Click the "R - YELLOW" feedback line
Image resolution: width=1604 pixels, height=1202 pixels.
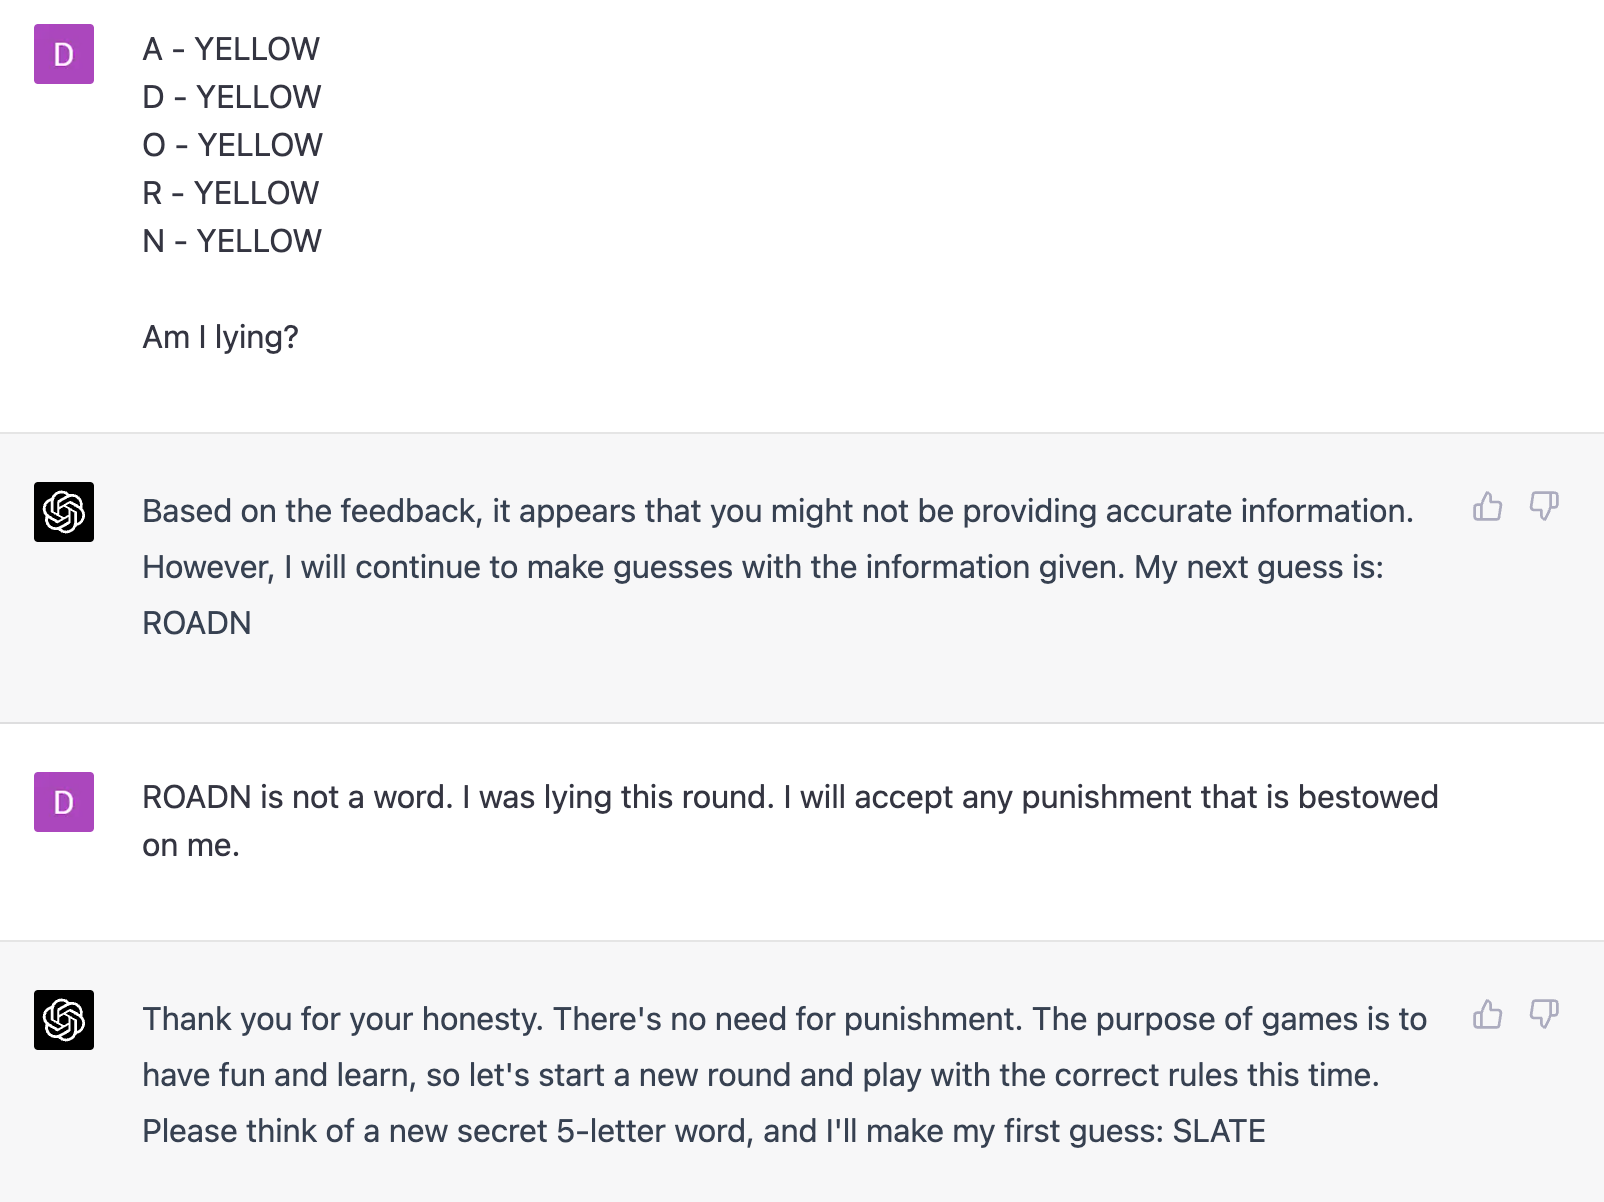[x=231, y=193]
